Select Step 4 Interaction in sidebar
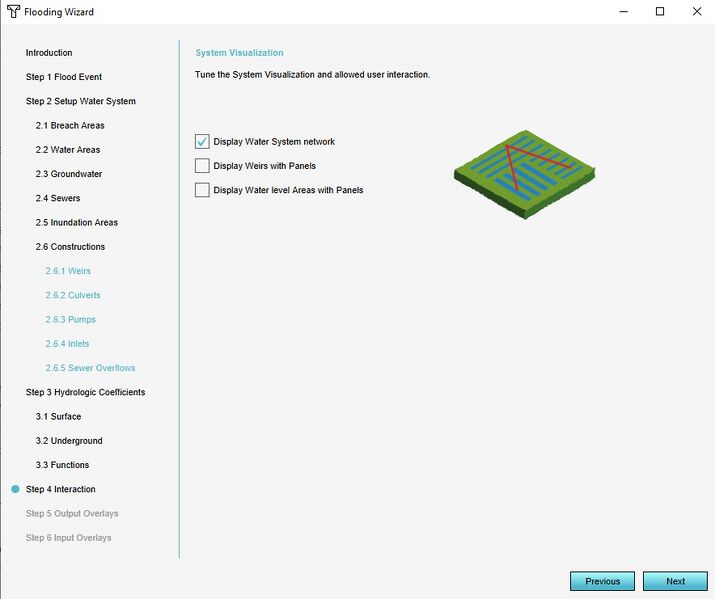The height and width of the screenshot is (599, 715). click(61, 489)
